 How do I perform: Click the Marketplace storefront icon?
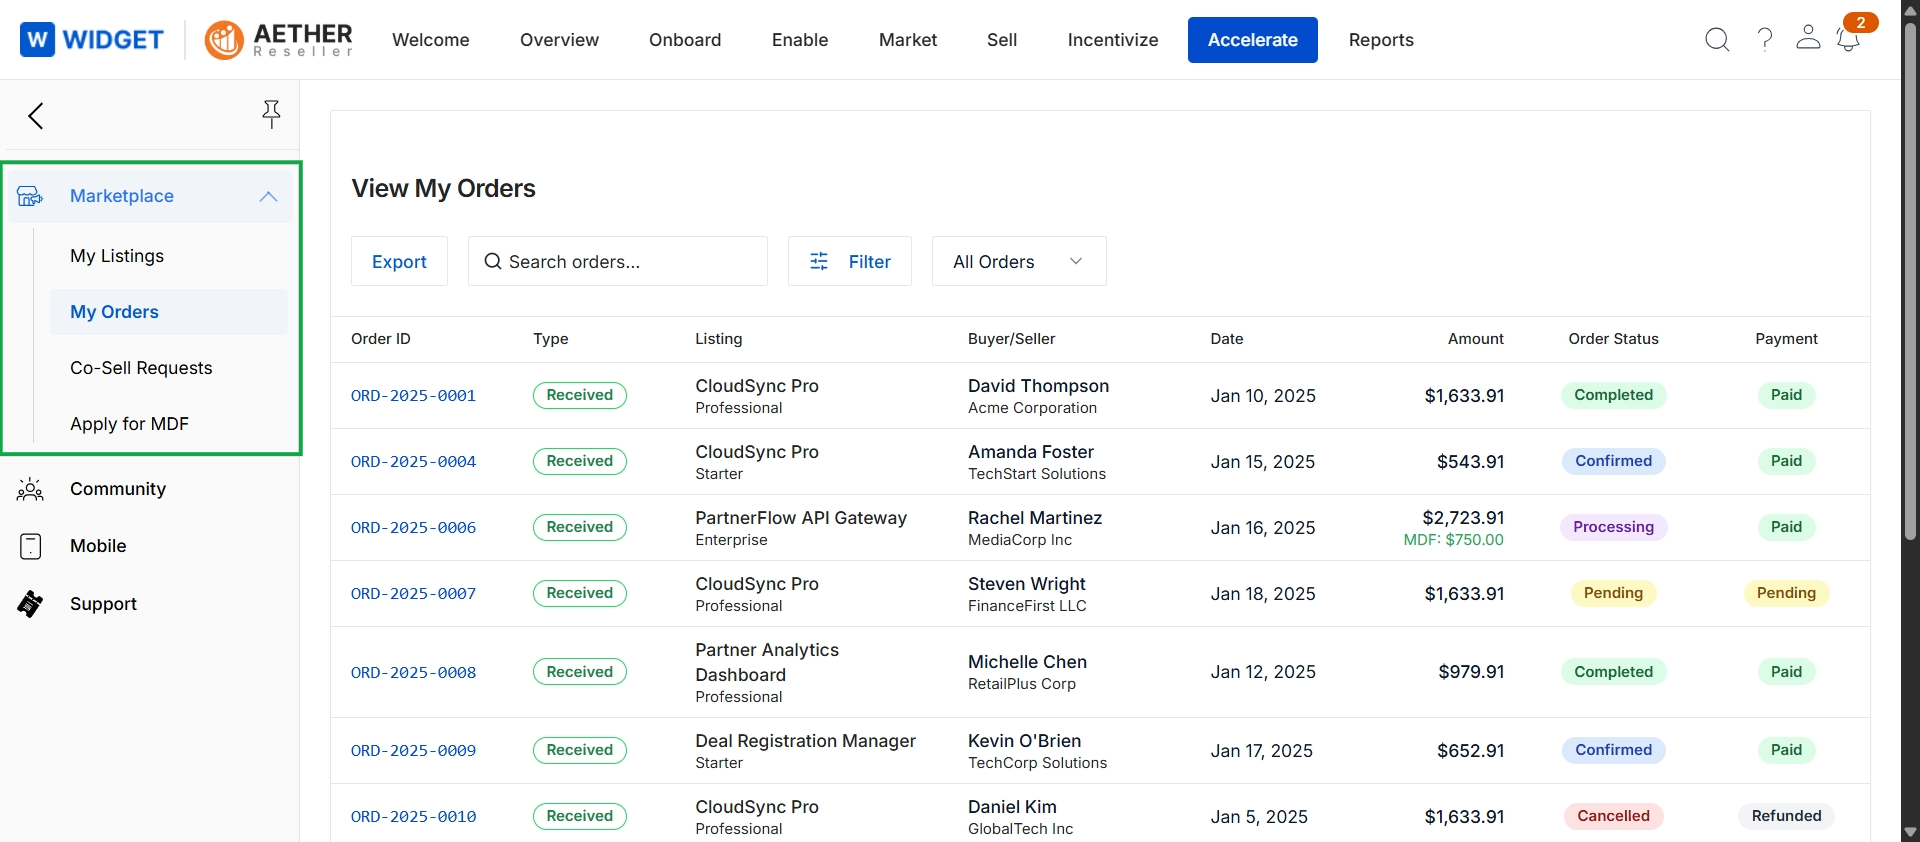pos(30,196)
